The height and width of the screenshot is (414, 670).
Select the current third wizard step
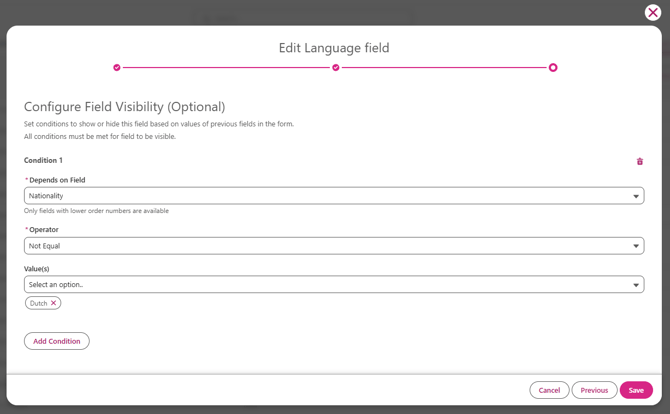coord(553,68)
